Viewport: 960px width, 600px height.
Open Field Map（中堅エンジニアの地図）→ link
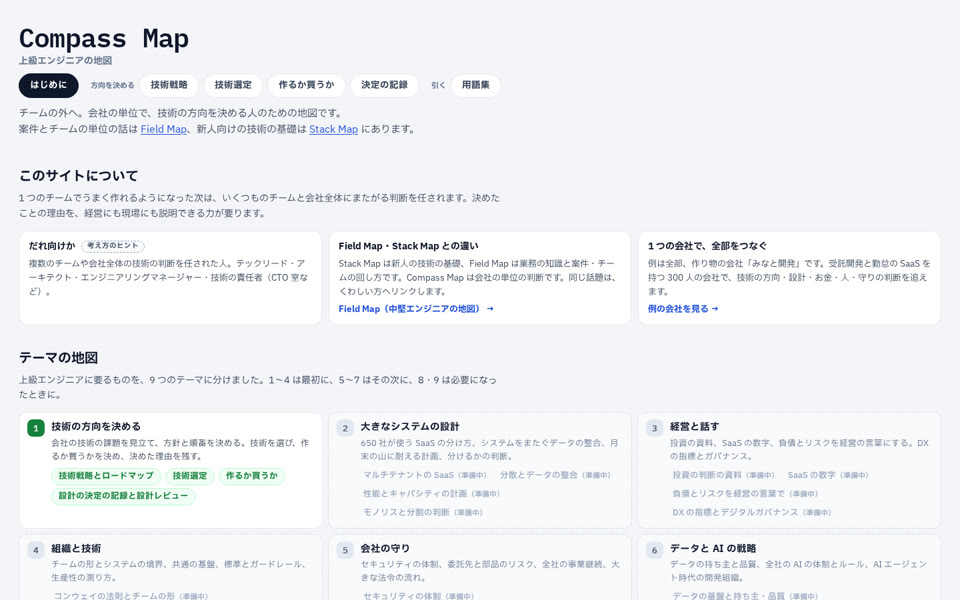pos(416,309)
